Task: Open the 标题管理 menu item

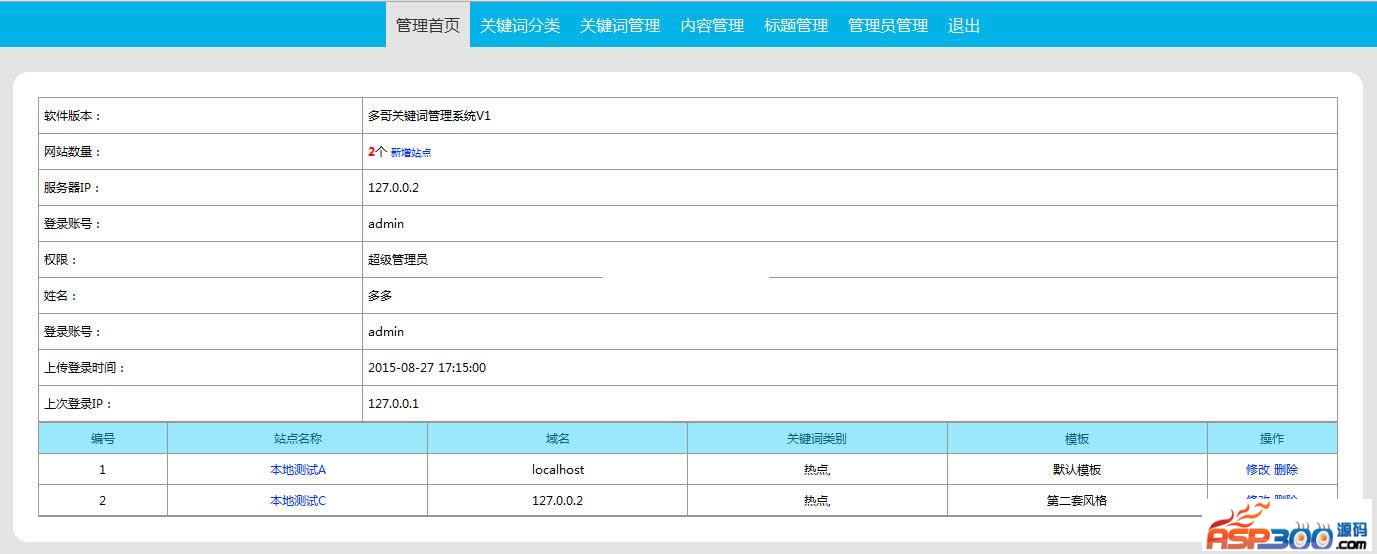Action: click(796, 25)
